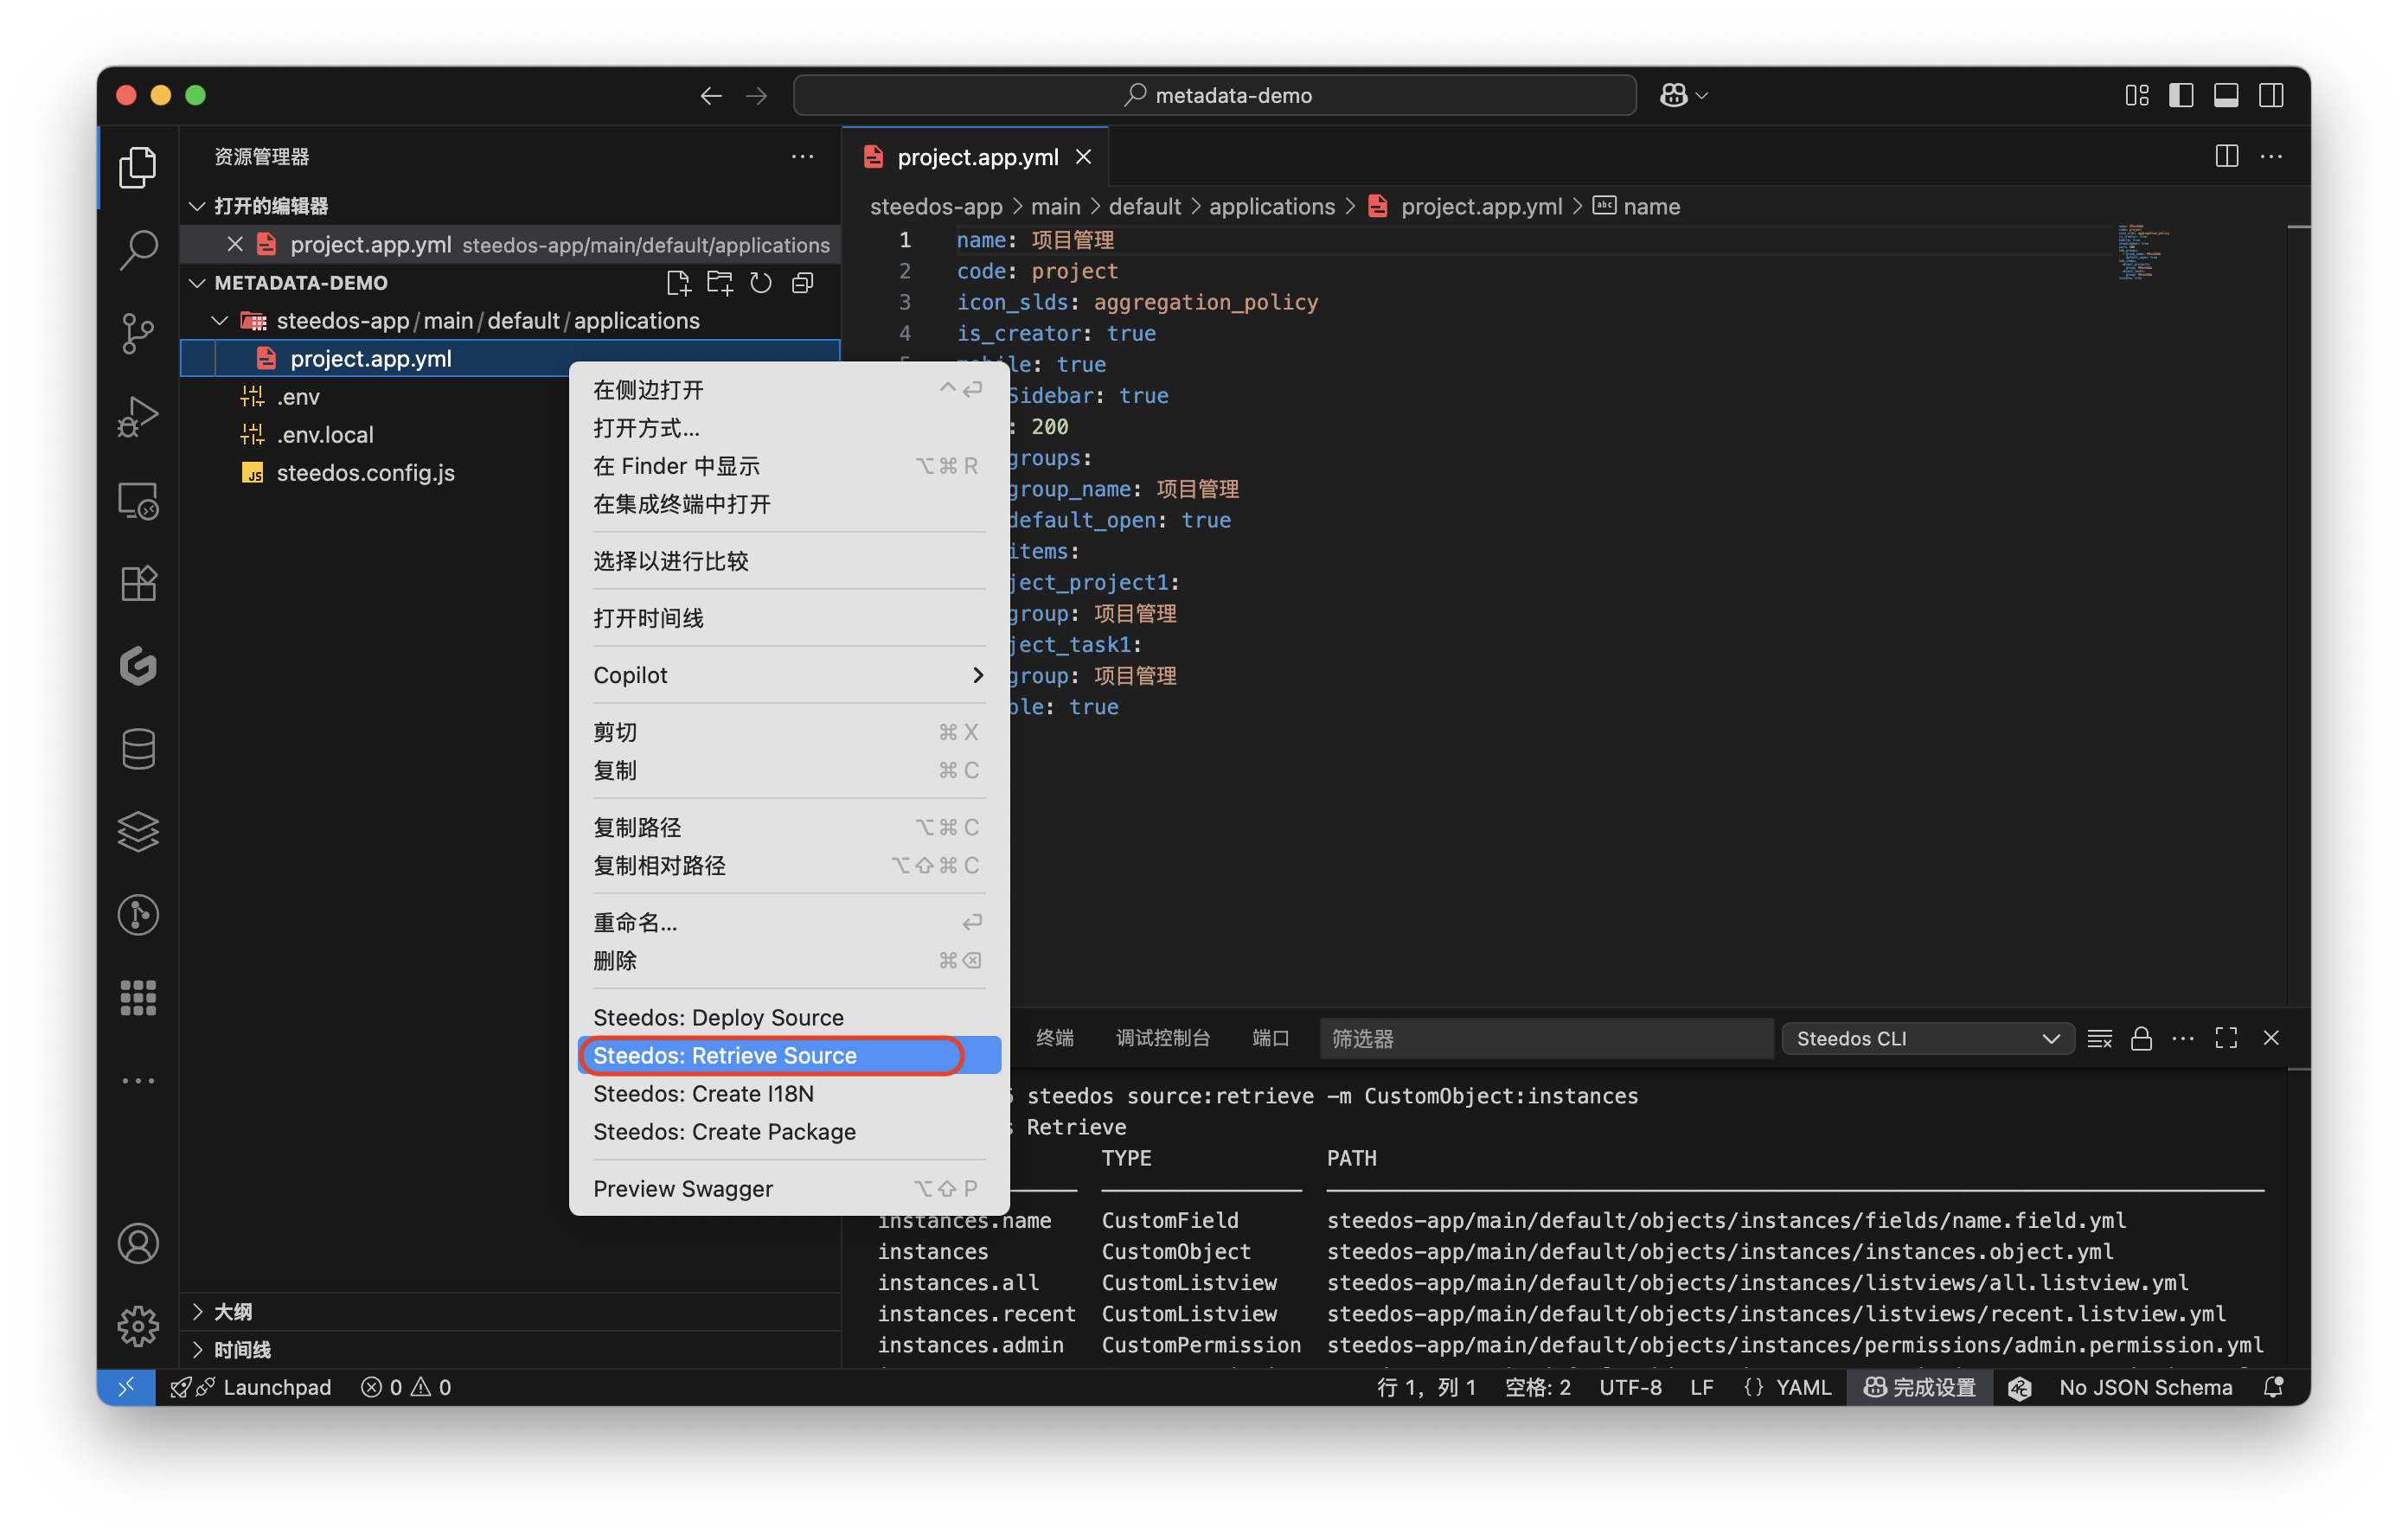The width and height of the screenshot is (2408, 1534).
Task: Split the editor to the right
Action: point(2227,157)
